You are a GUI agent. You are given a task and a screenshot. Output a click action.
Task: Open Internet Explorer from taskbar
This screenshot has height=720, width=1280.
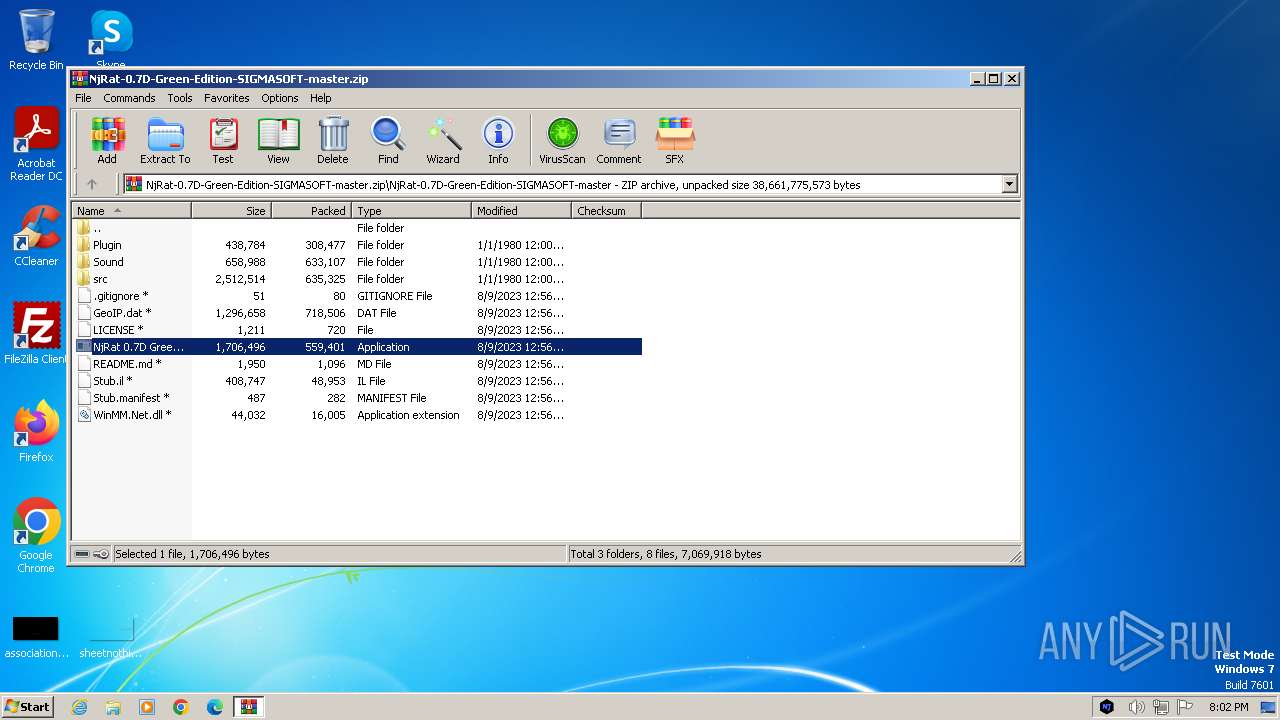click(79, 707)
